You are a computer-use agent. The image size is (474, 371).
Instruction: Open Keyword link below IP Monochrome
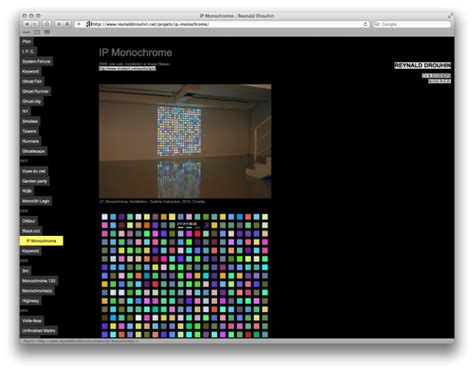click(x=31, y=251)
